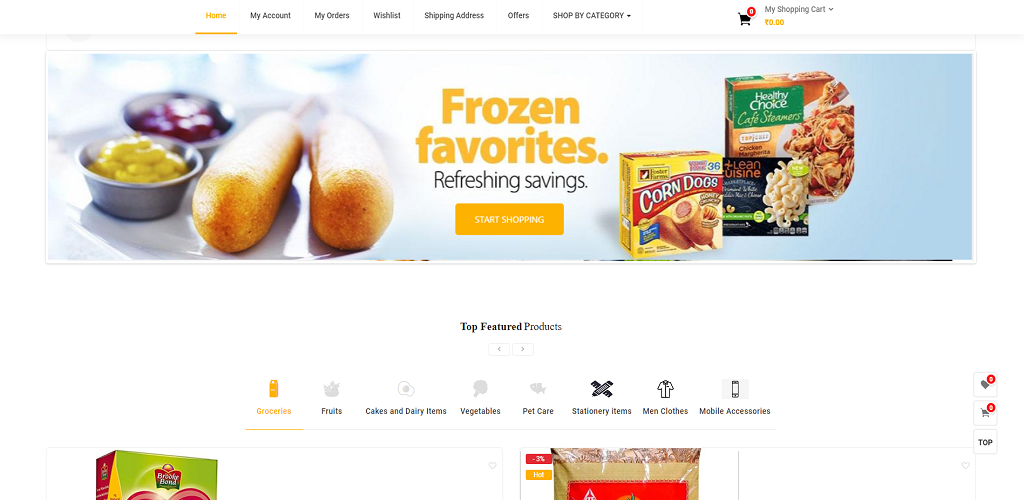Select the Groceries category icon
1024x500 pixels.
point(274,388)
